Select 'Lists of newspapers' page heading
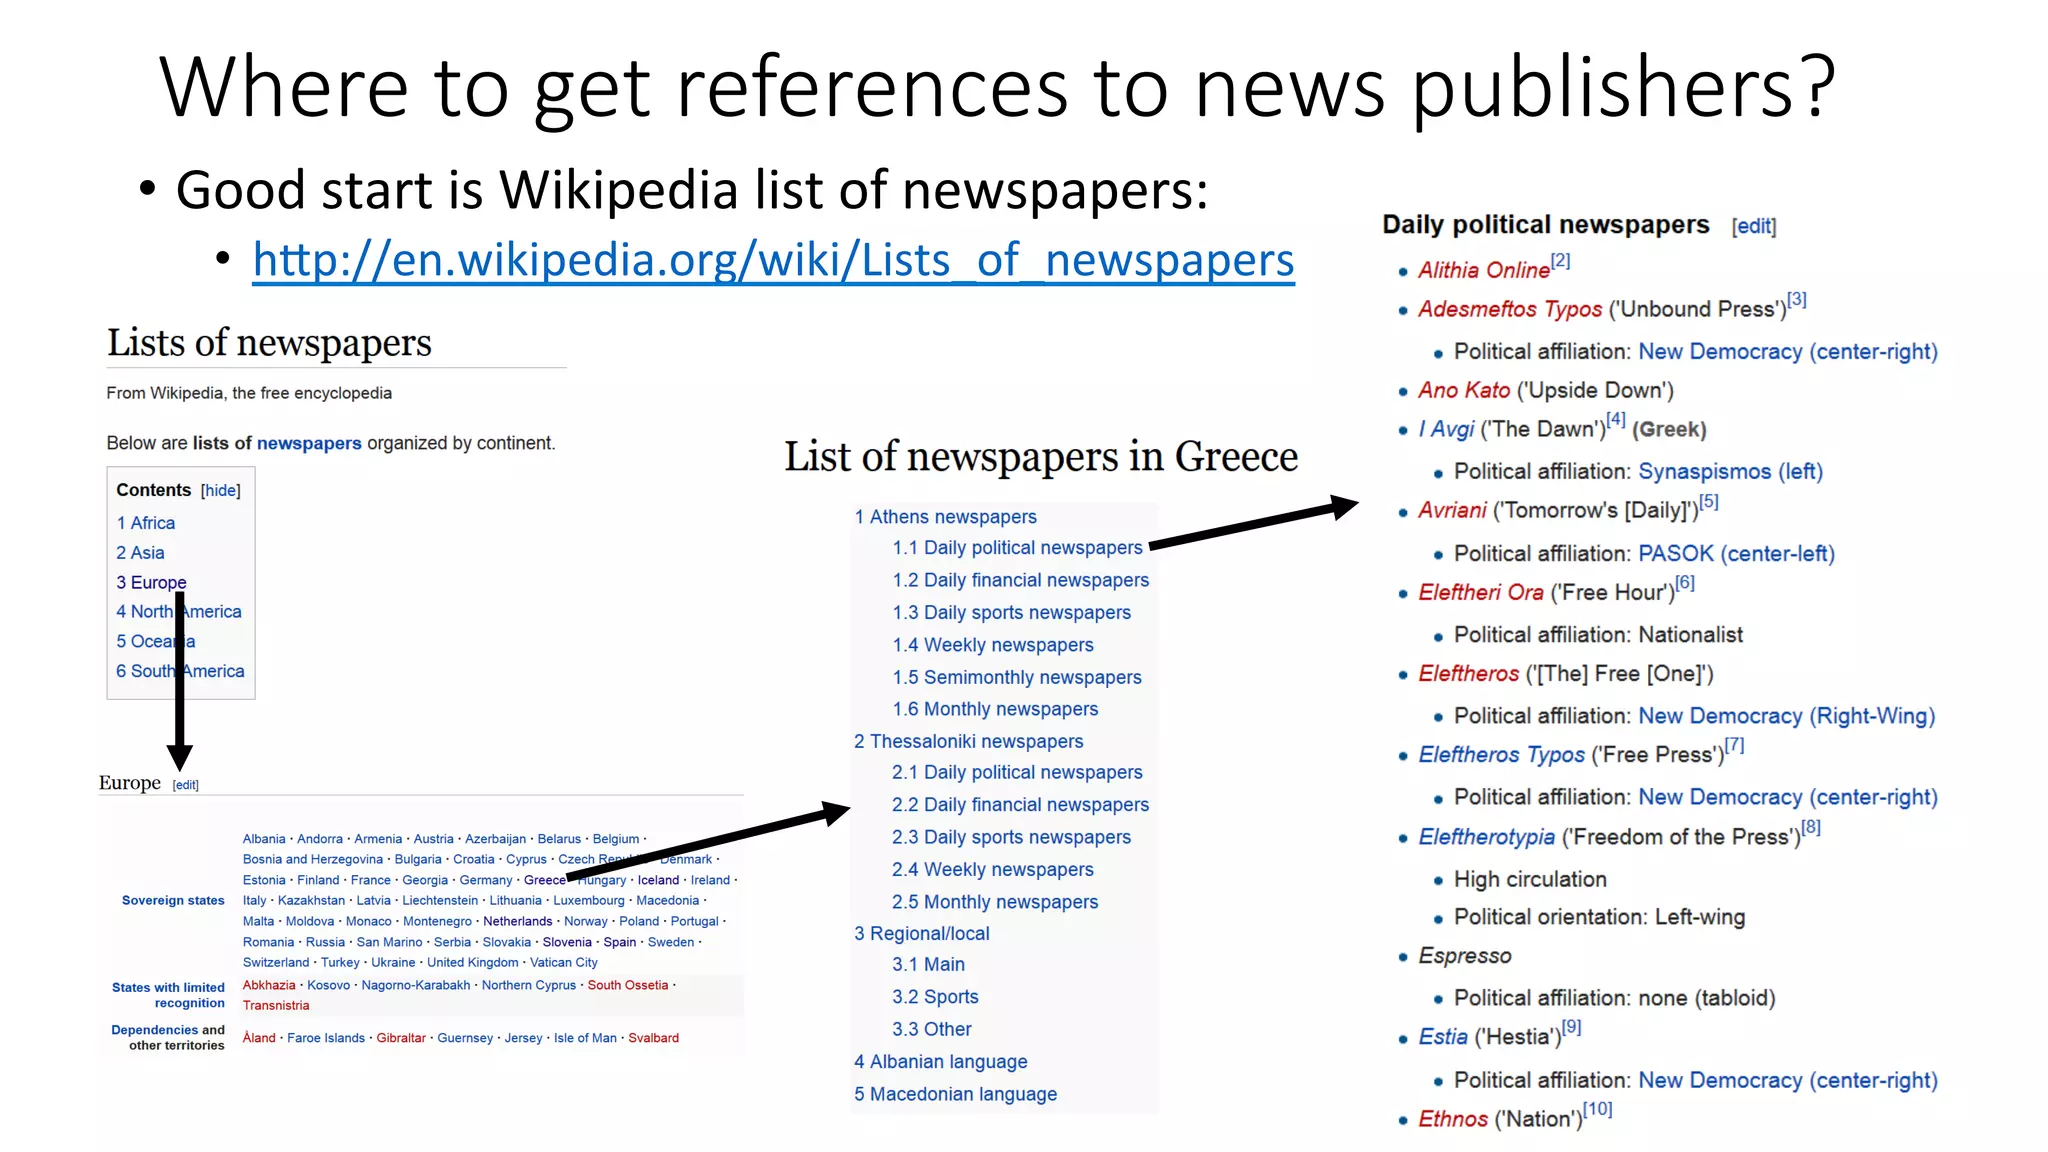Image resolution: width=2048 pixels, height=1152 pixels. [269, 343]
